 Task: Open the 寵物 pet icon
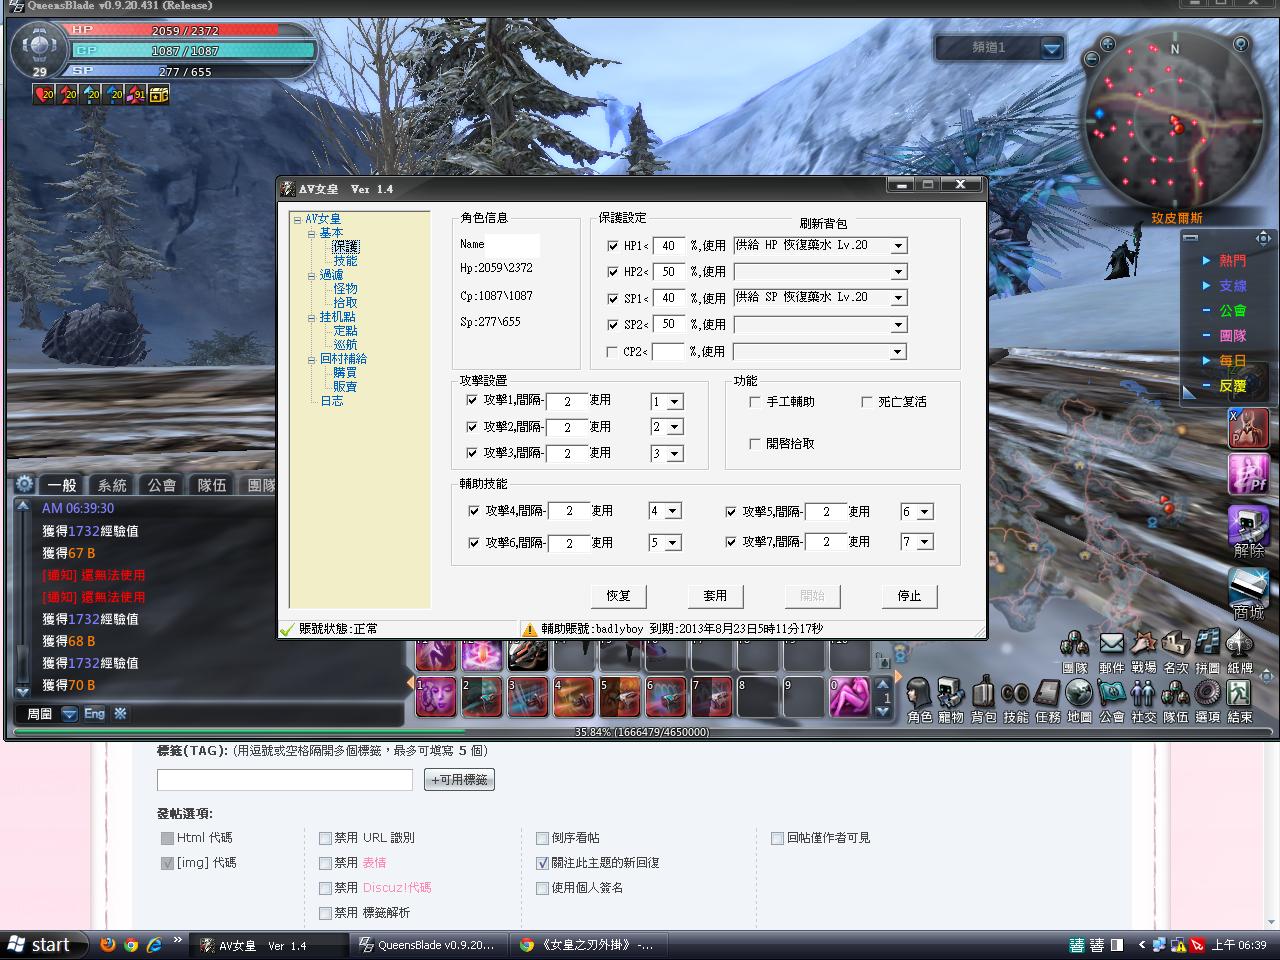[x=951, y=693]
